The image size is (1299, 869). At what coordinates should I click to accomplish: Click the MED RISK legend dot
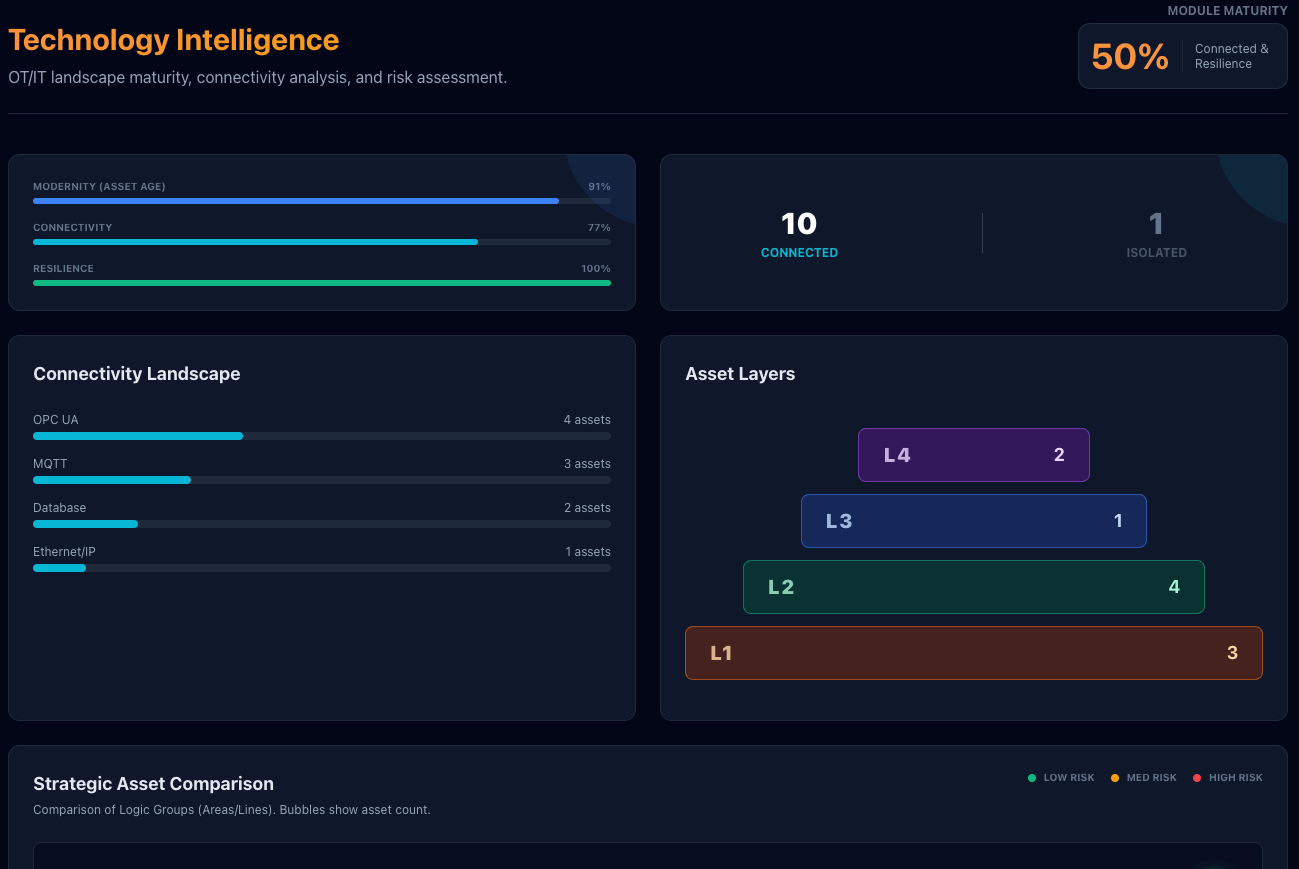(x=1115, y=777)
